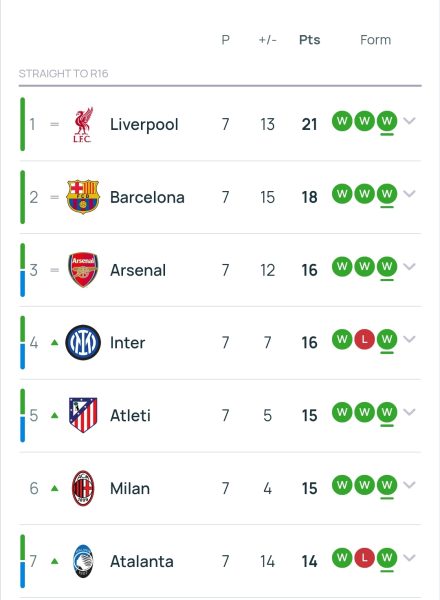Click the Barcelona club crest
This screenshot has width=440, height=600.
(x=83, y=197)
